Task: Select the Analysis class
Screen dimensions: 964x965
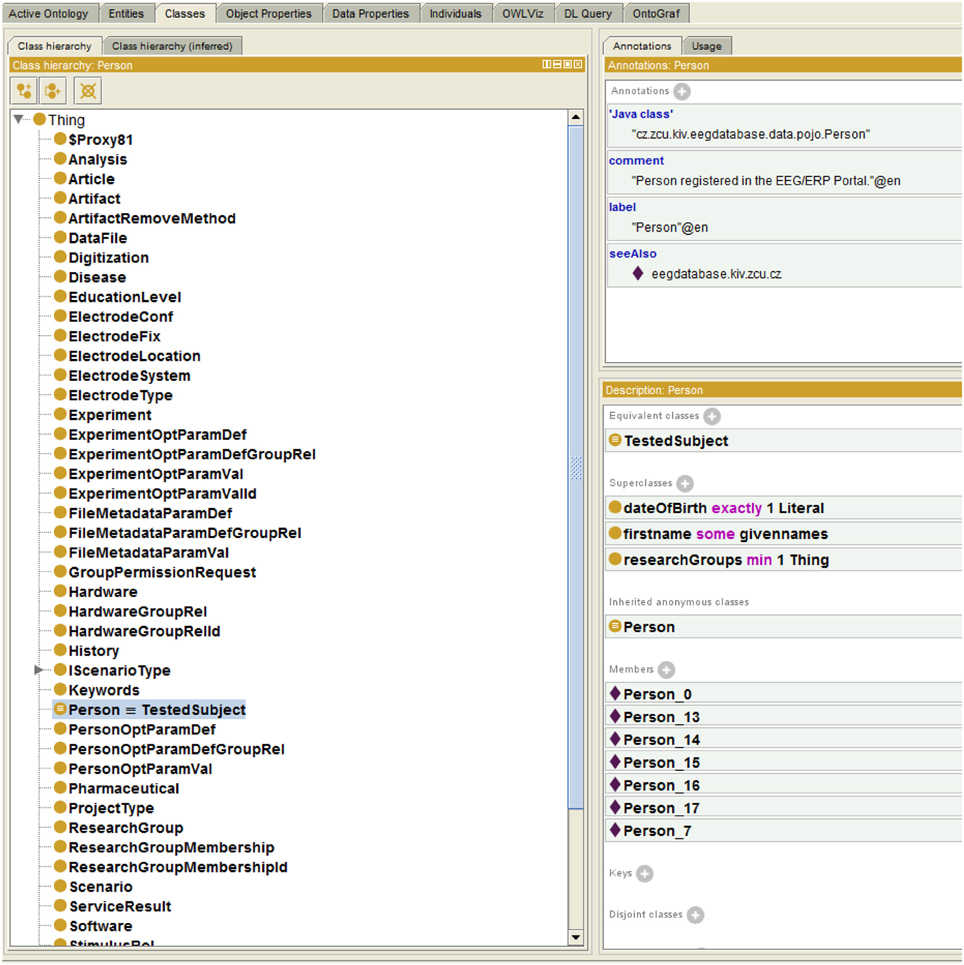Action: click(98, 159)
